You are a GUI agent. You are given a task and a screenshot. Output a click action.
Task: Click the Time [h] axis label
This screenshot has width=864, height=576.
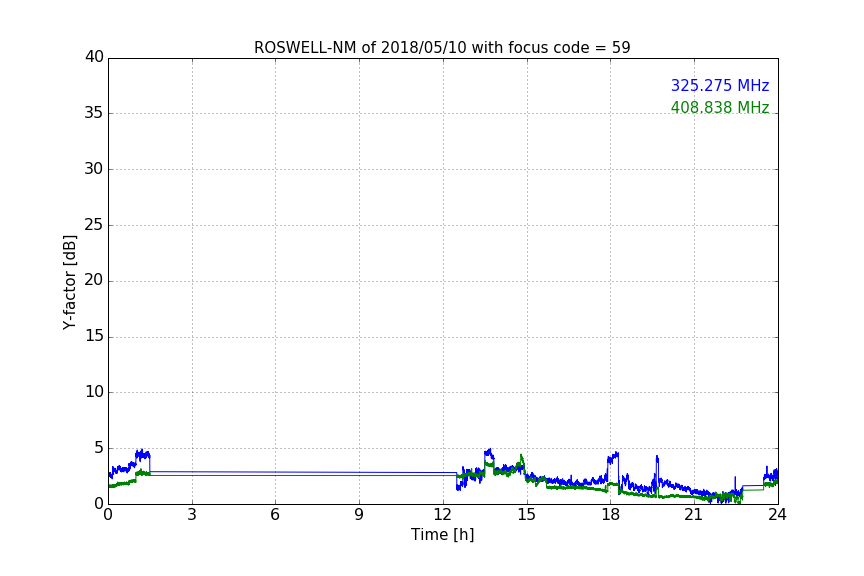pos(442,535)
